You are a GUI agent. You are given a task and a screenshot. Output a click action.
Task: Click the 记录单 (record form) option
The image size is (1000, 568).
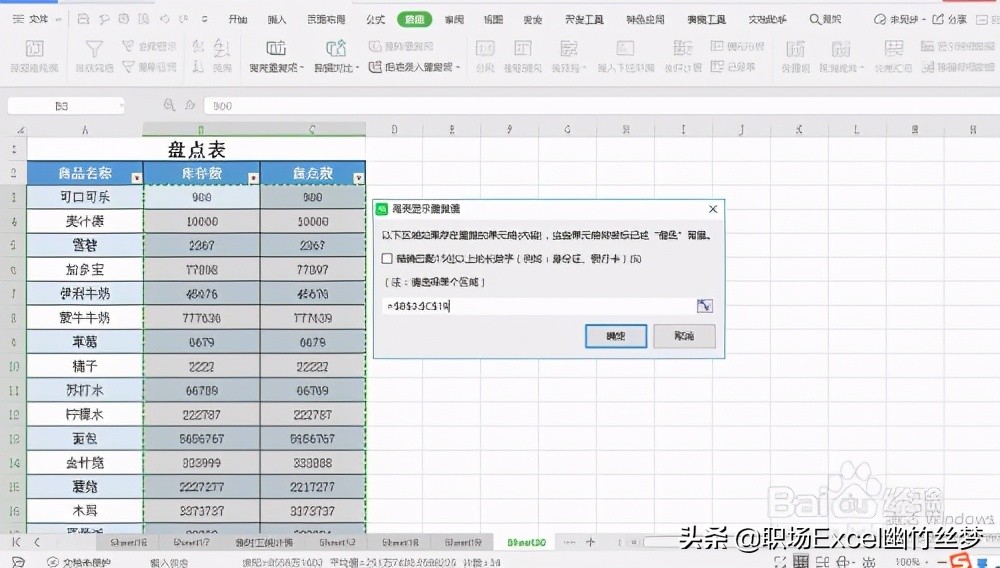coord(733,66)
